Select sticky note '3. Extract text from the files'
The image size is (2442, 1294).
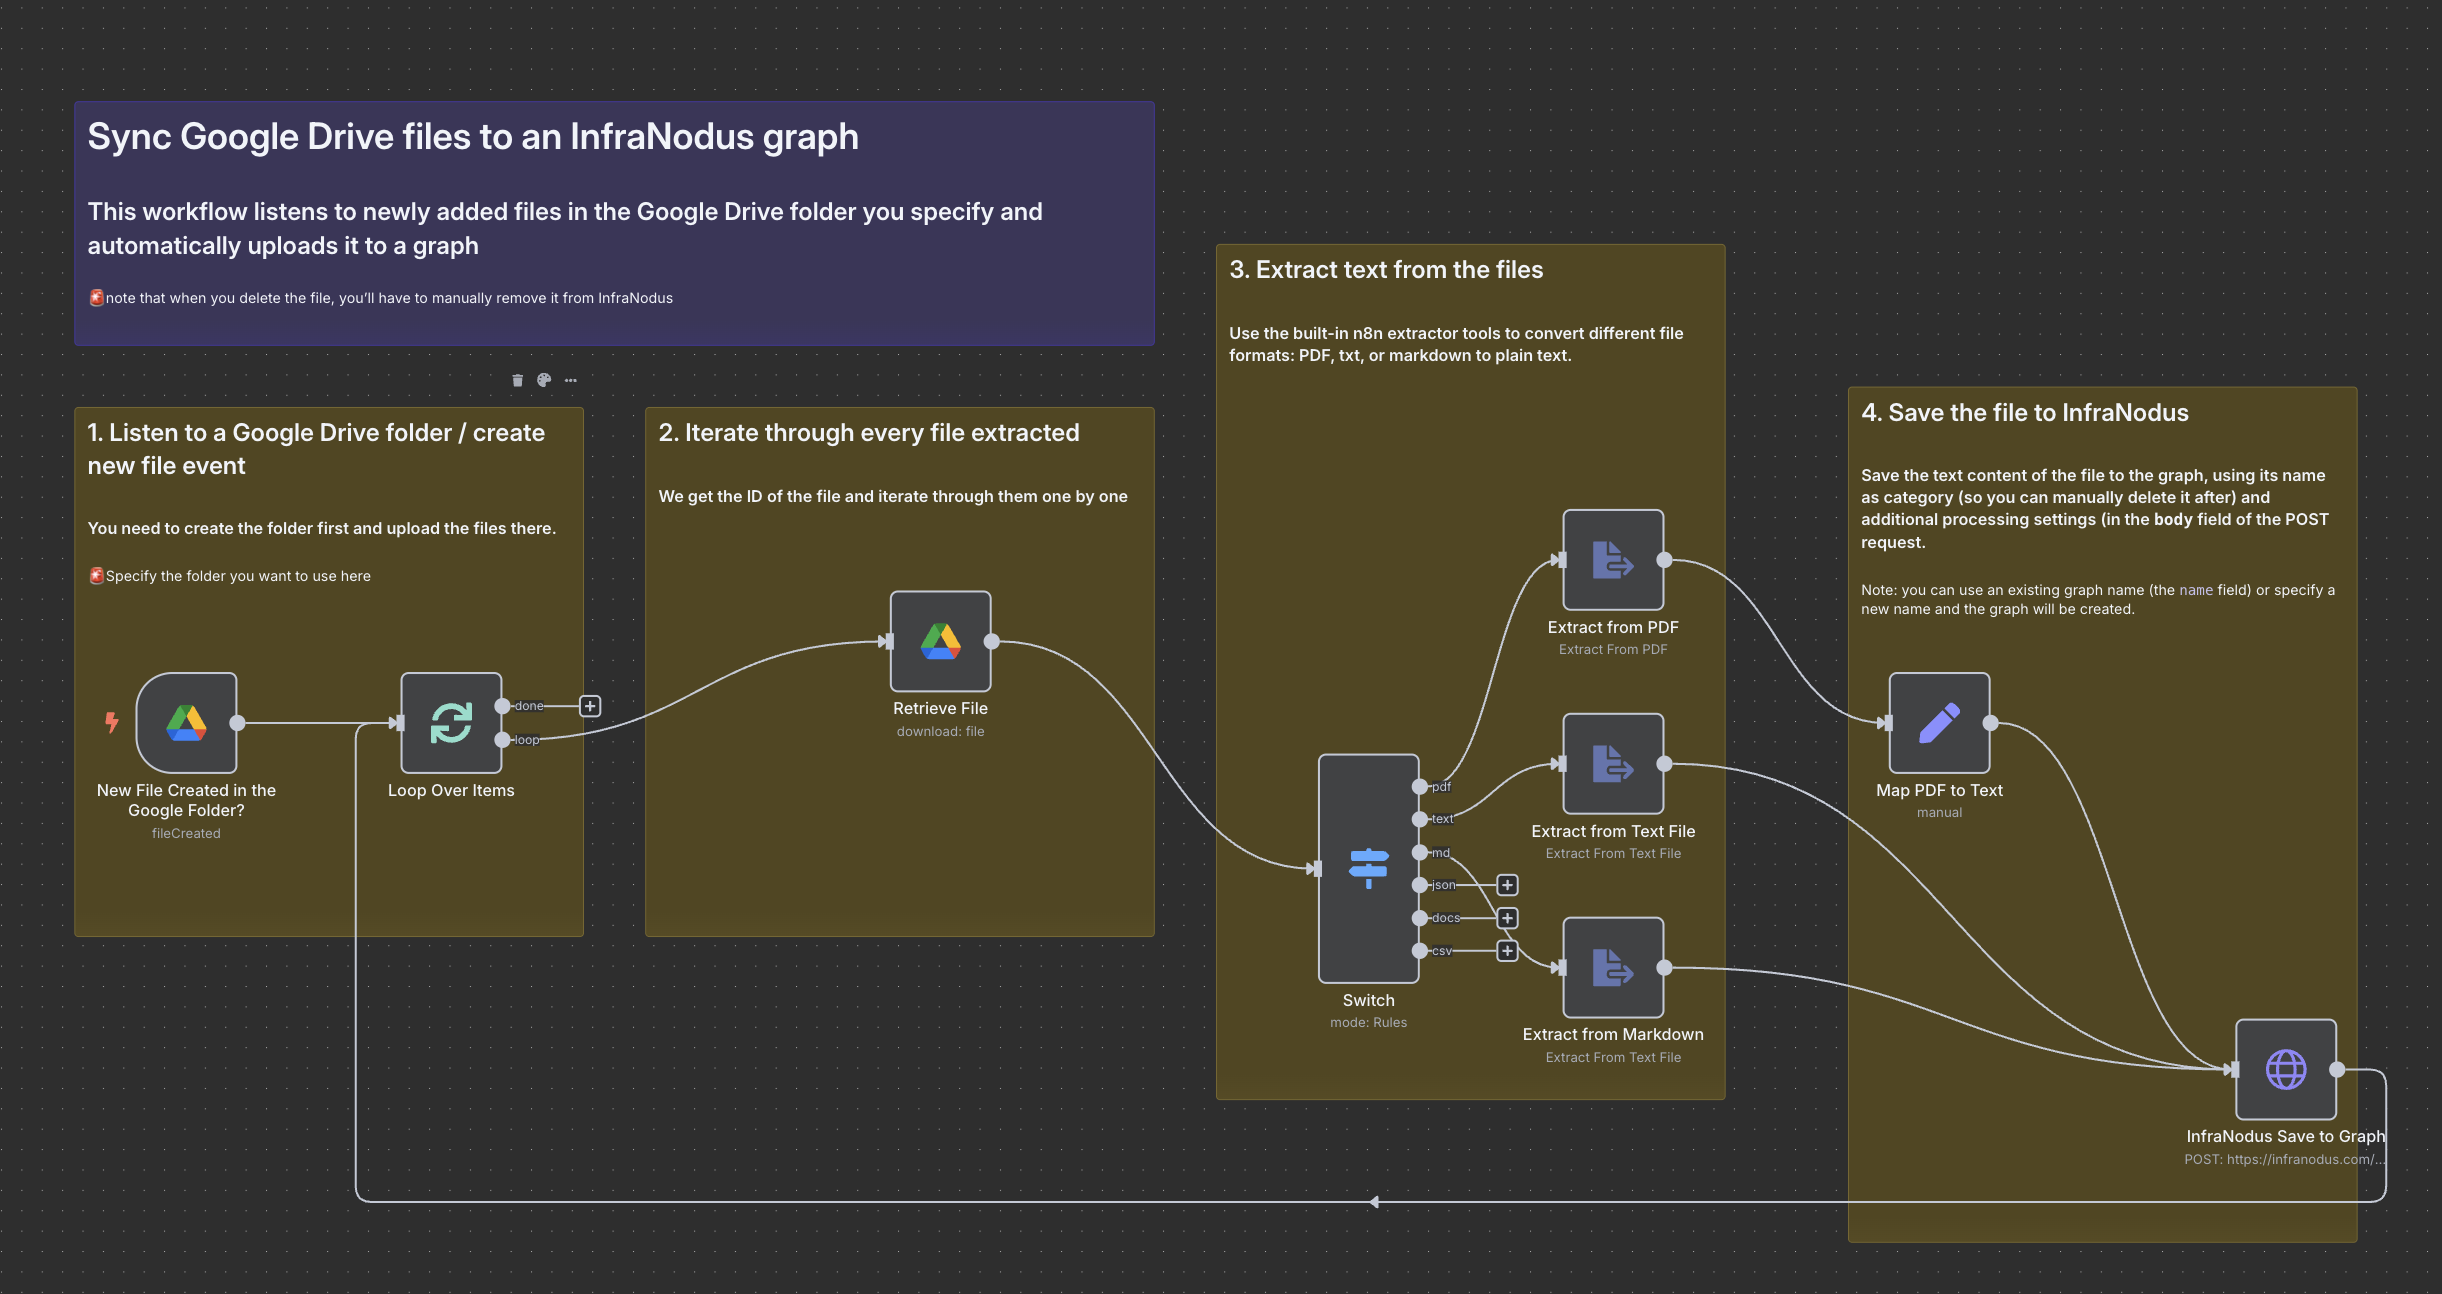1470,672
